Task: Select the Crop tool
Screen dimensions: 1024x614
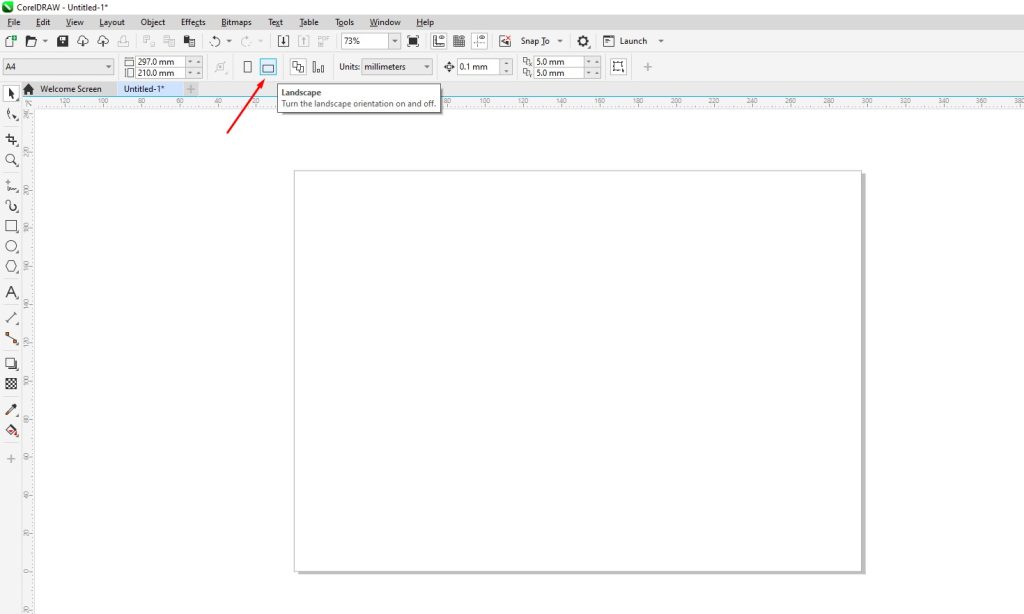Action: 12,139
